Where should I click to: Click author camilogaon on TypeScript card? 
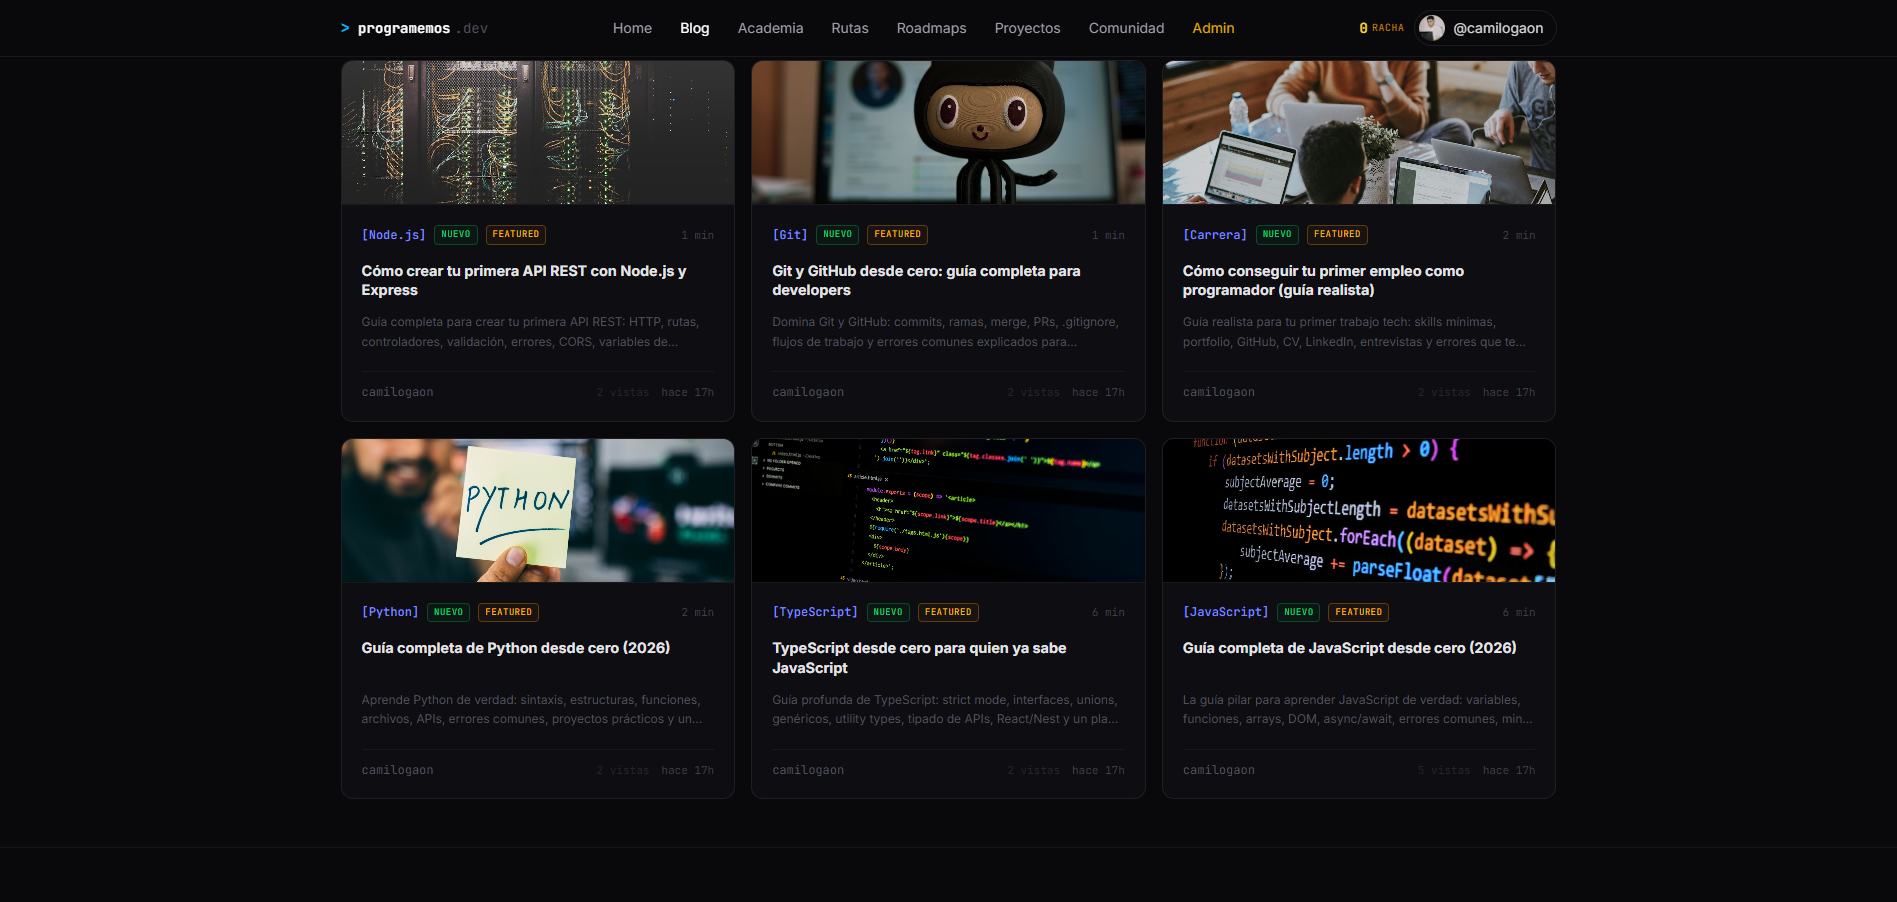point(808,770)
